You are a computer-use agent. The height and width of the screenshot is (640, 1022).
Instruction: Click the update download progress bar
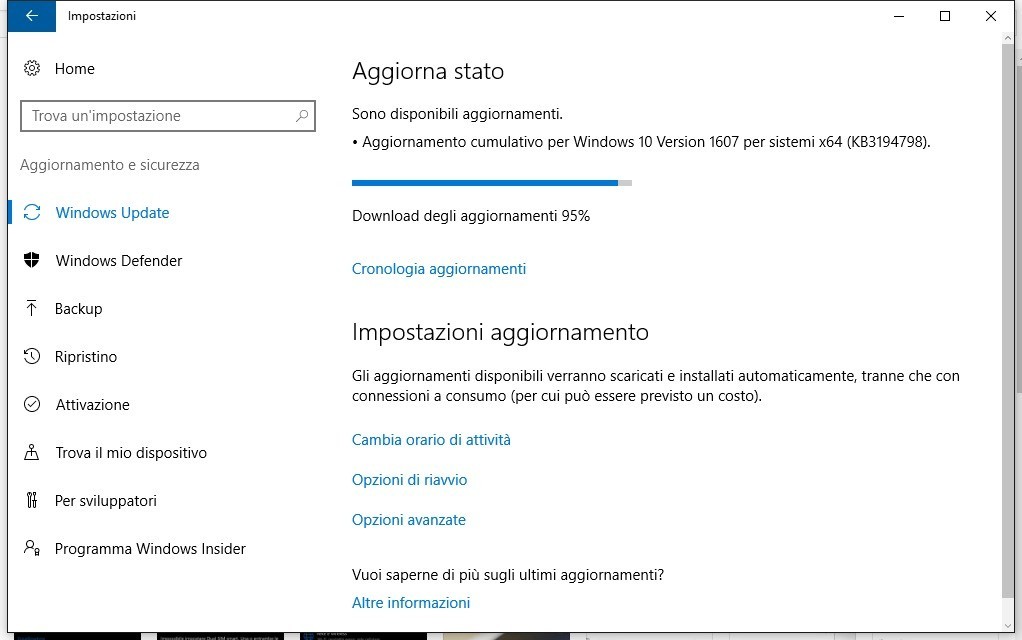(x=491, y=183)
